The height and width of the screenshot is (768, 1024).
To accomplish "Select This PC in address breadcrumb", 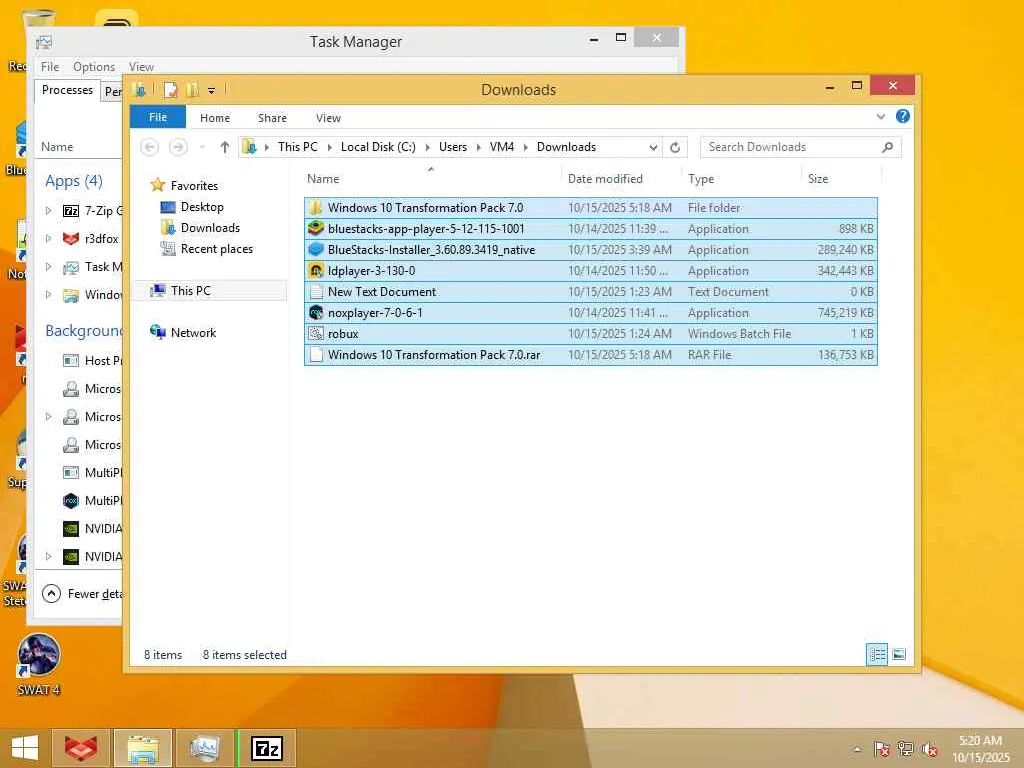I will pos(298,147).
